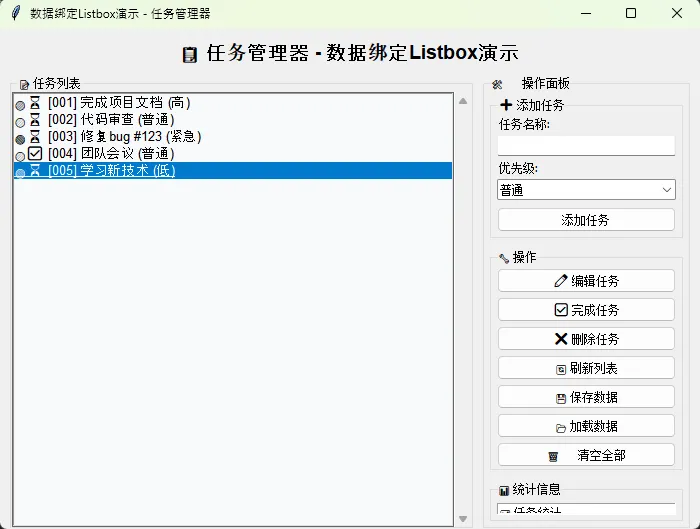Click the 清空全部 button label

(x=601, y=456)
